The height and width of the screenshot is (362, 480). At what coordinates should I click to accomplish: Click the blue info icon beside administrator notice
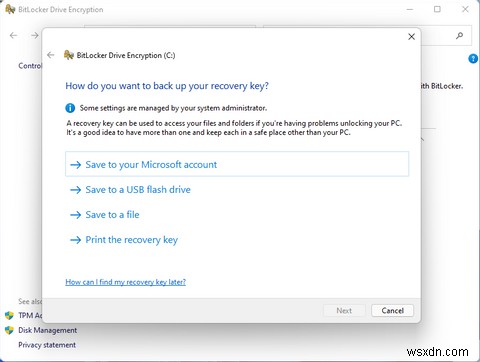[70, 108]
